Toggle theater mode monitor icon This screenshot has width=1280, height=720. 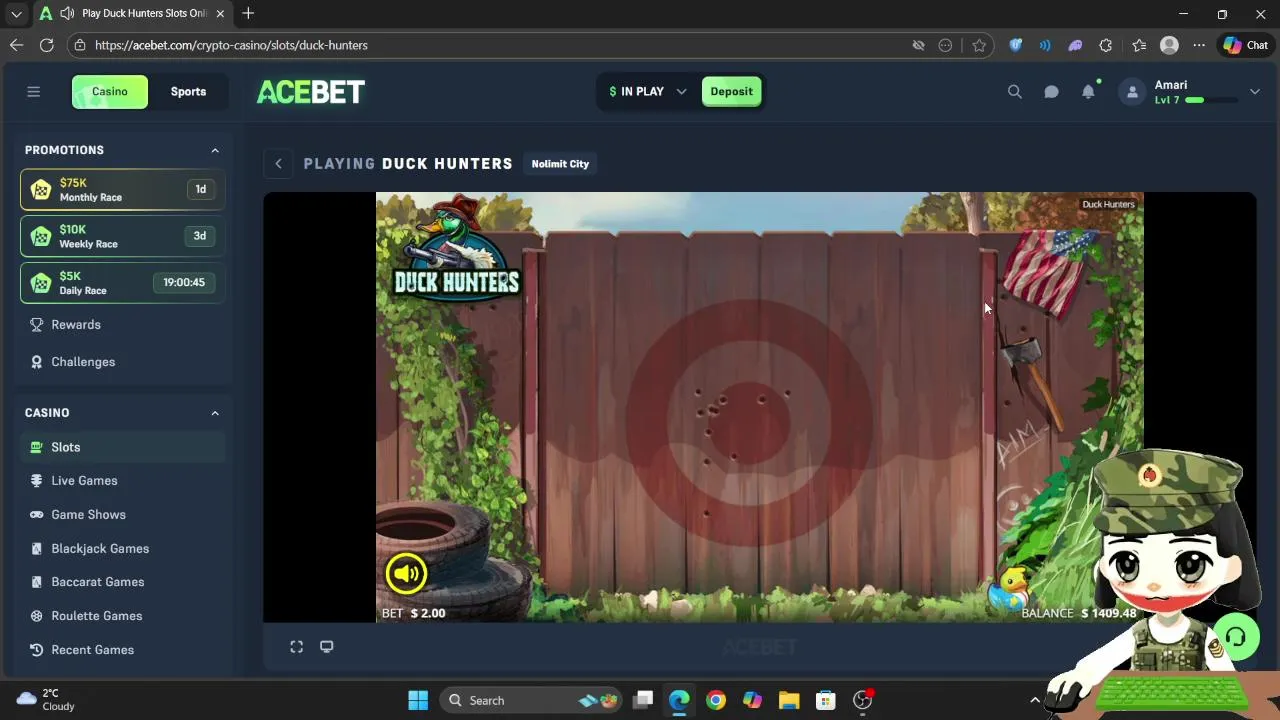tap(326, 647)
